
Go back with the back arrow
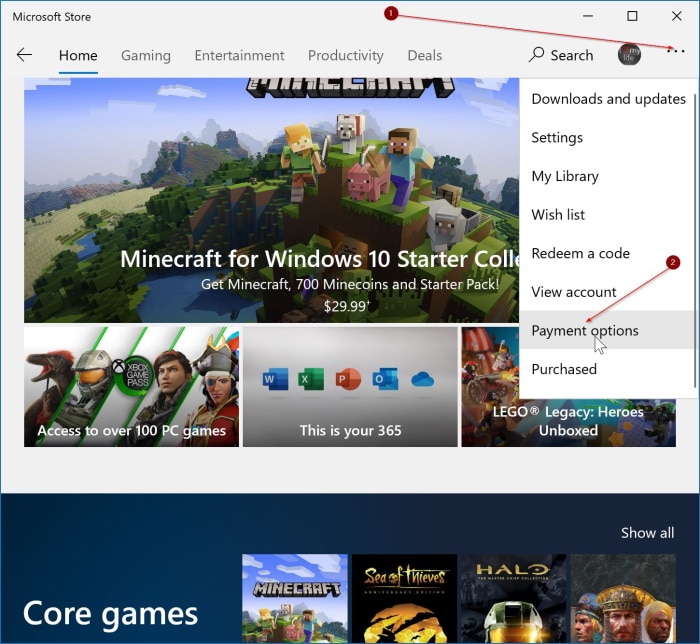tap(24, 55)
